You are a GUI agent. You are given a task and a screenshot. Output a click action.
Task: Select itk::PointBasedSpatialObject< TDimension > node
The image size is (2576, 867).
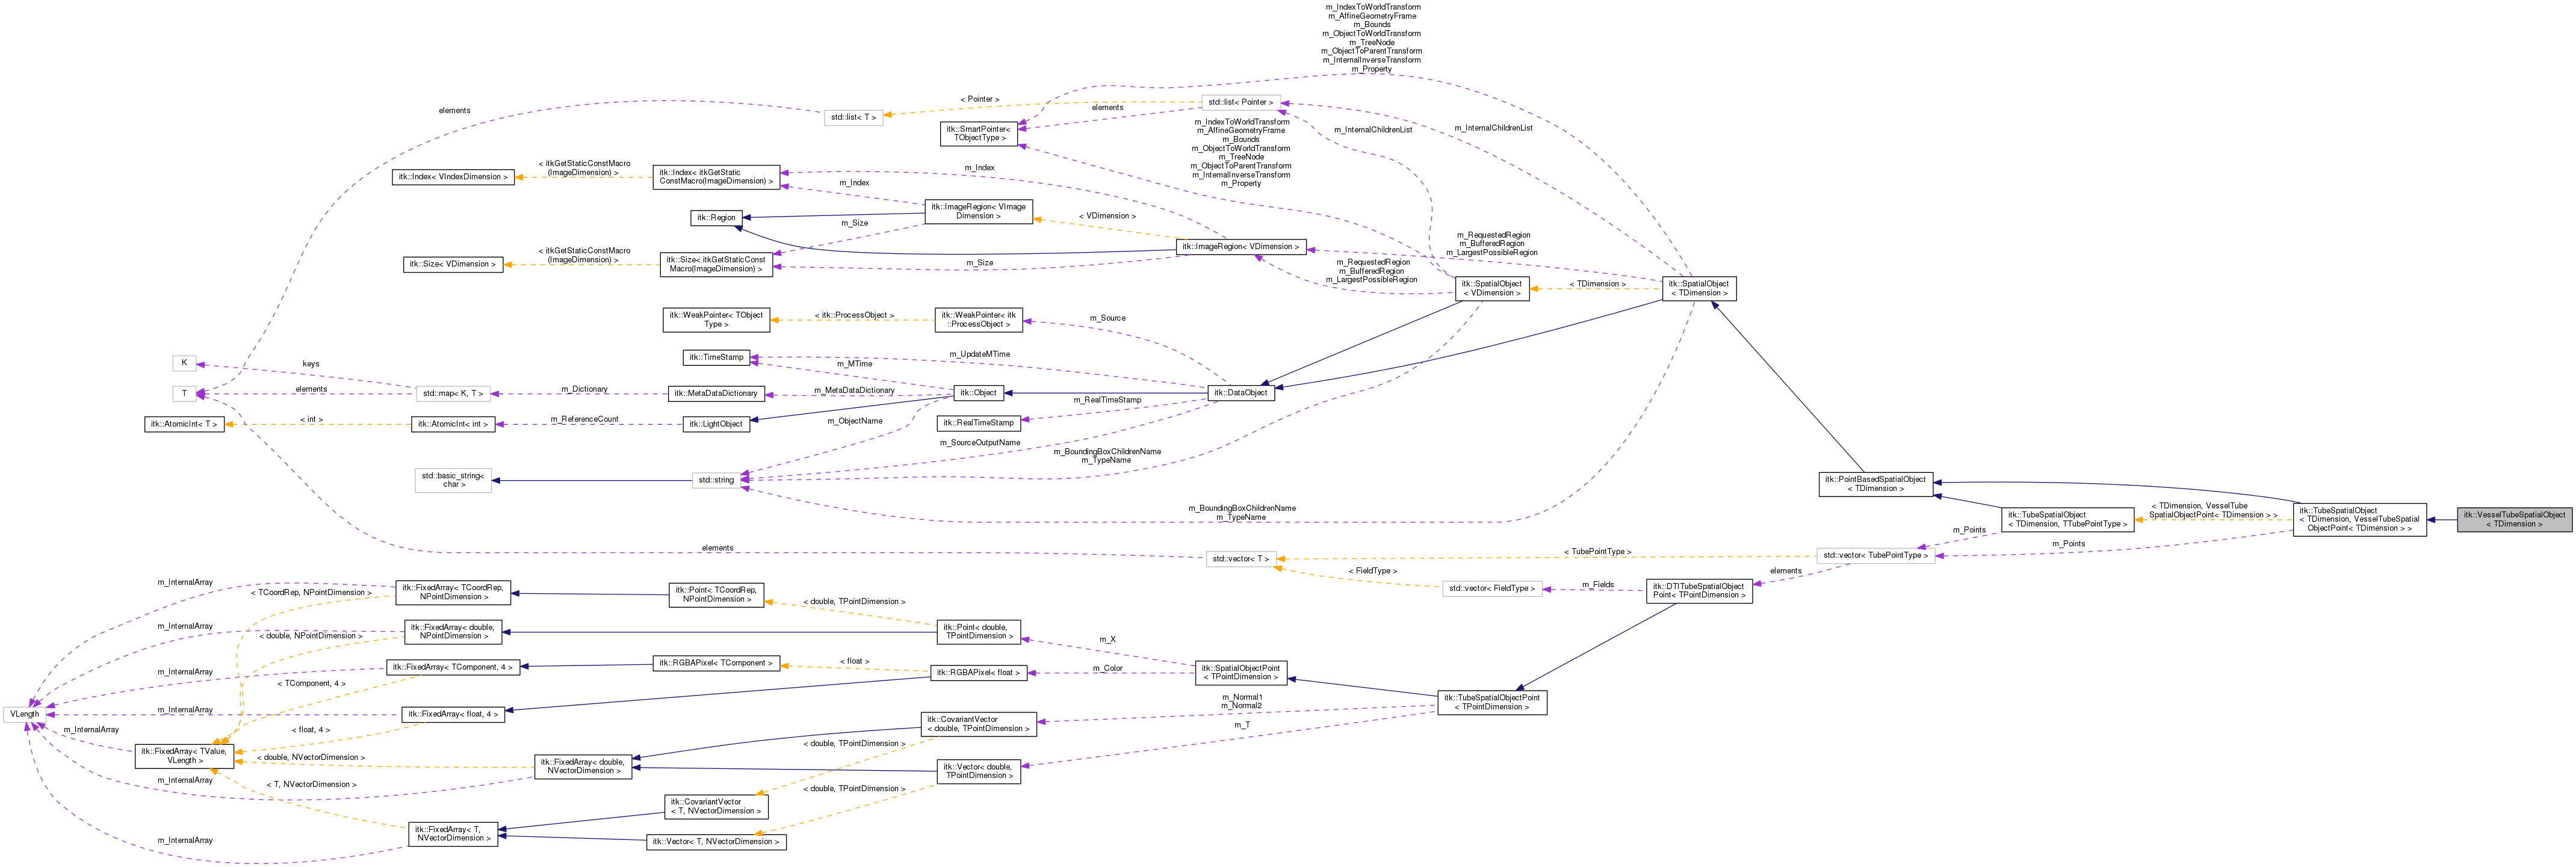1875,484
